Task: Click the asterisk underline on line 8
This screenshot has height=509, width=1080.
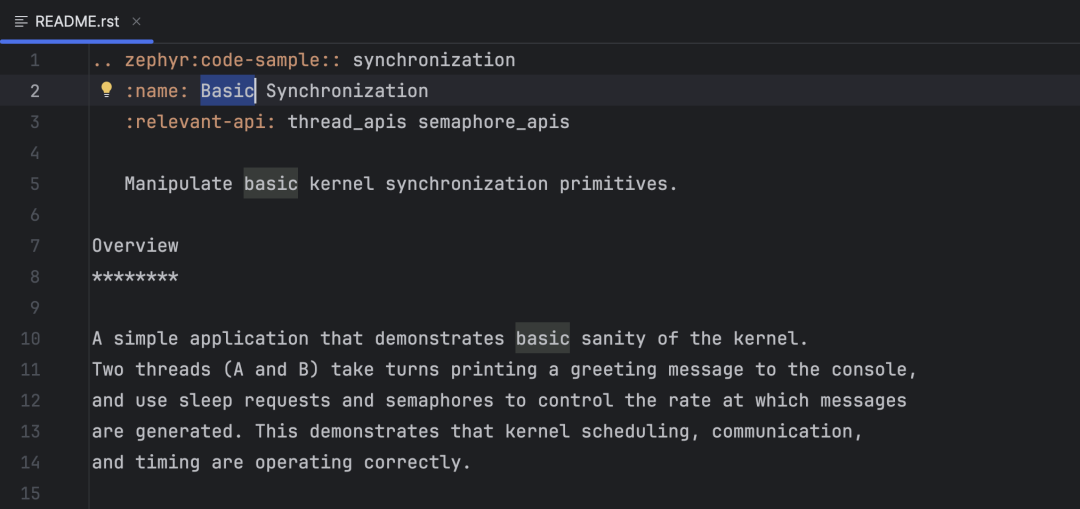Action: point(135,278)
